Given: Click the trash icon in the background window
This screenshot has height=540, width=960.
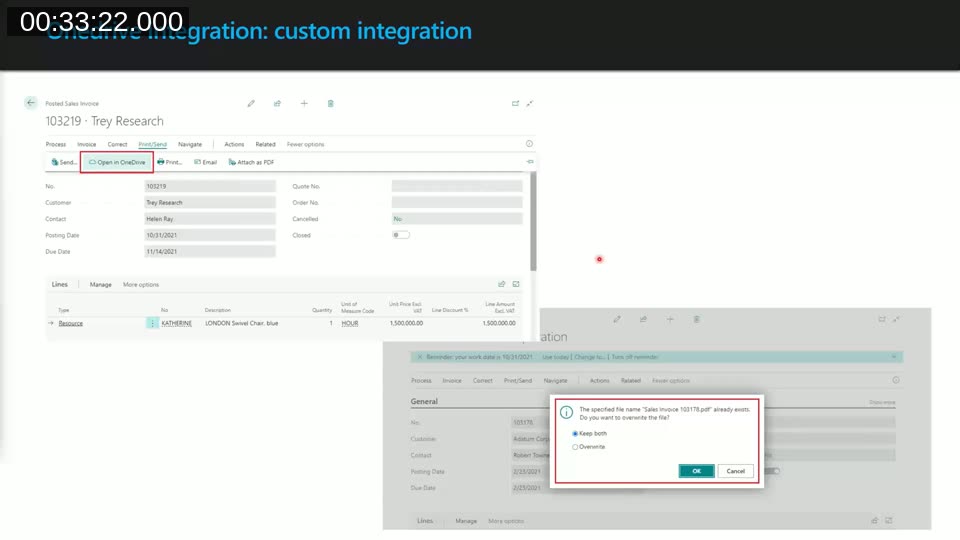Looking at the screenshot, I should pyautogui.click(x=696, y=319).
